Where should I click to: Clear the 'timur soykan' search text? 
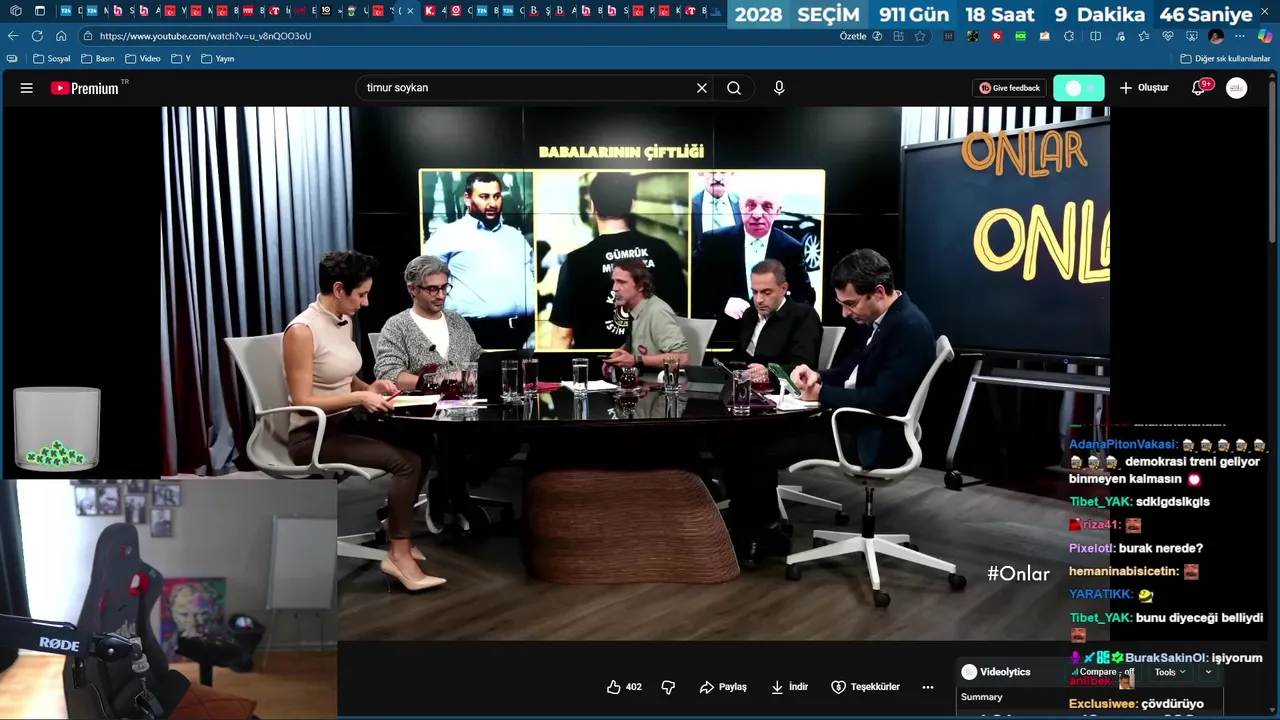(x=702, y=88)
